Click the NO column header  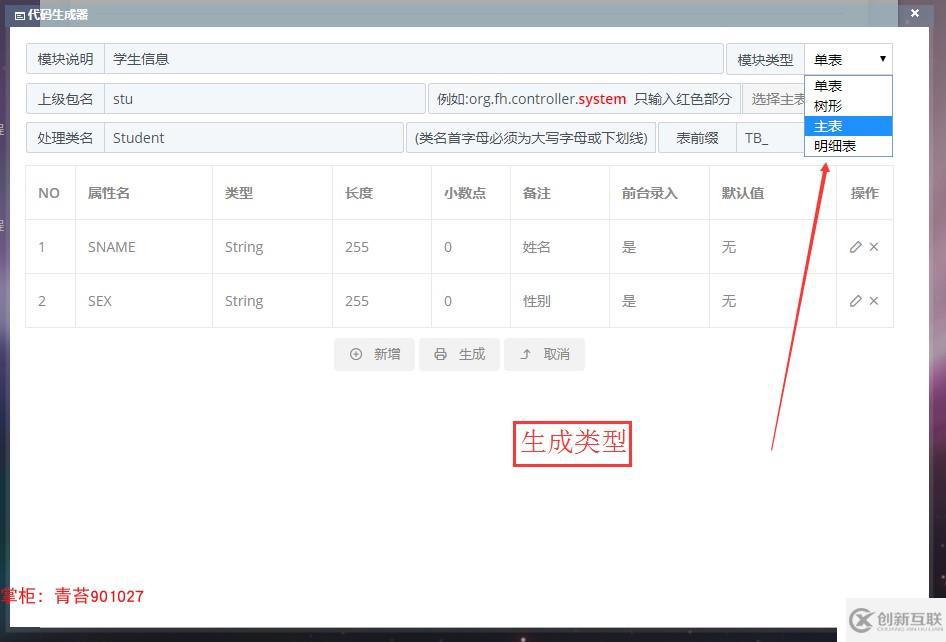pos(49,193)
